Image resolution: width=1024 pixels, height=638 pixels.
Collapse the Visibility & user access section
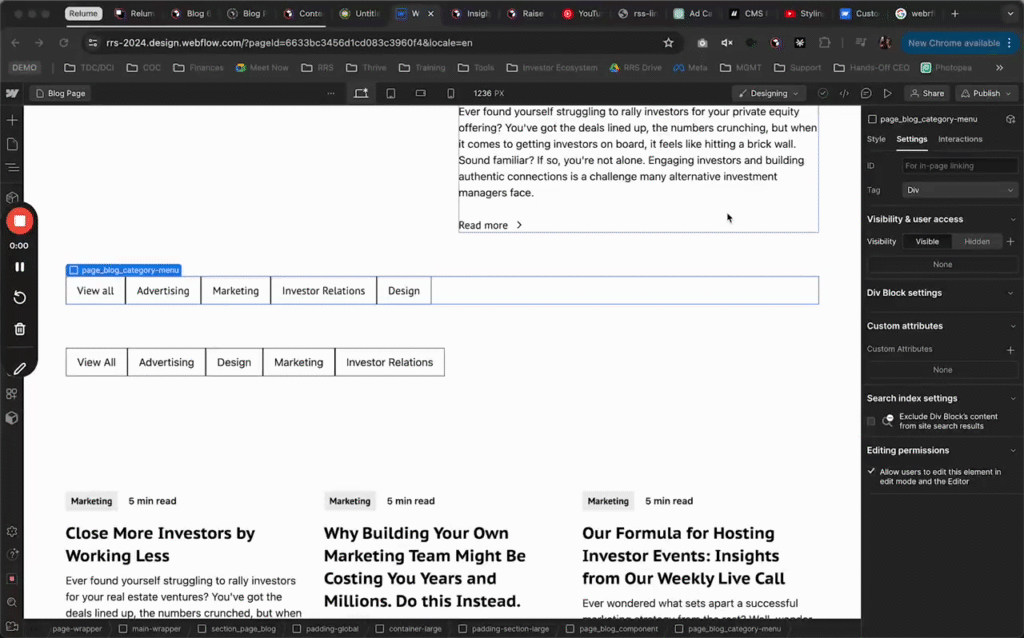[x=1012, y=219]
